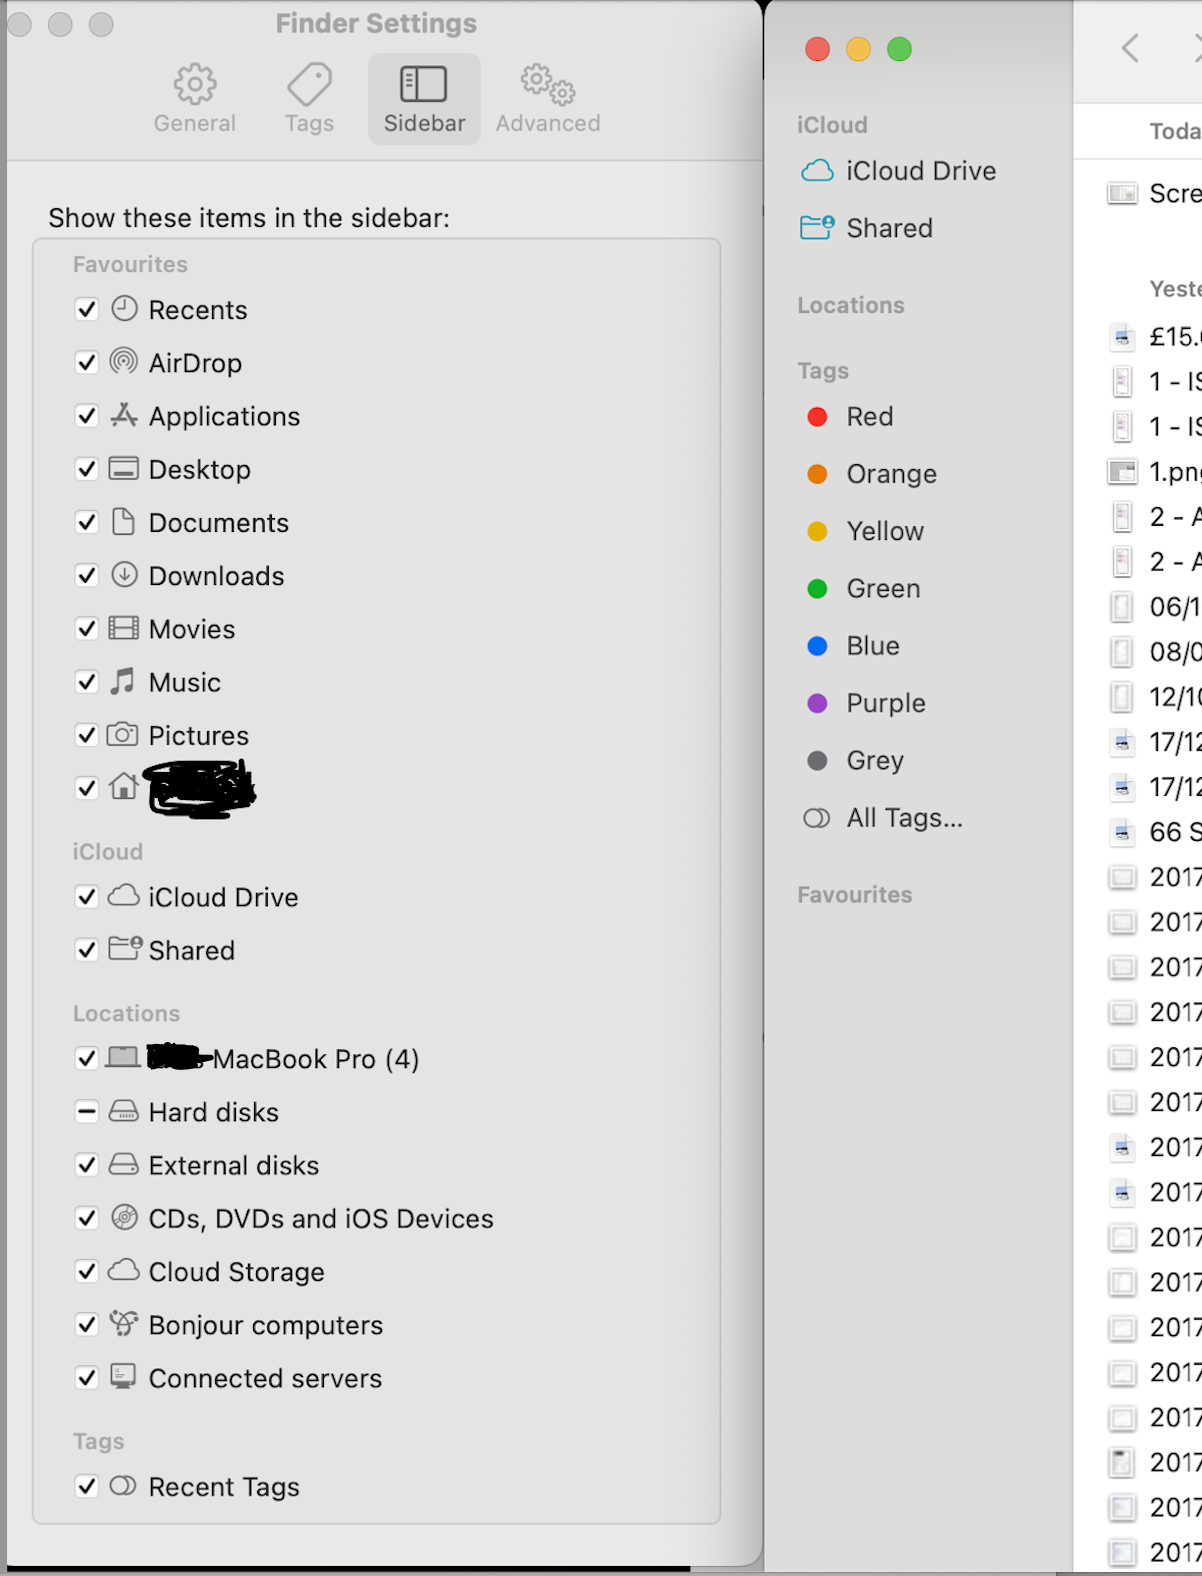Toggle the home folder checkbox
The image size is (1202, 1576).
pos(87,788)
